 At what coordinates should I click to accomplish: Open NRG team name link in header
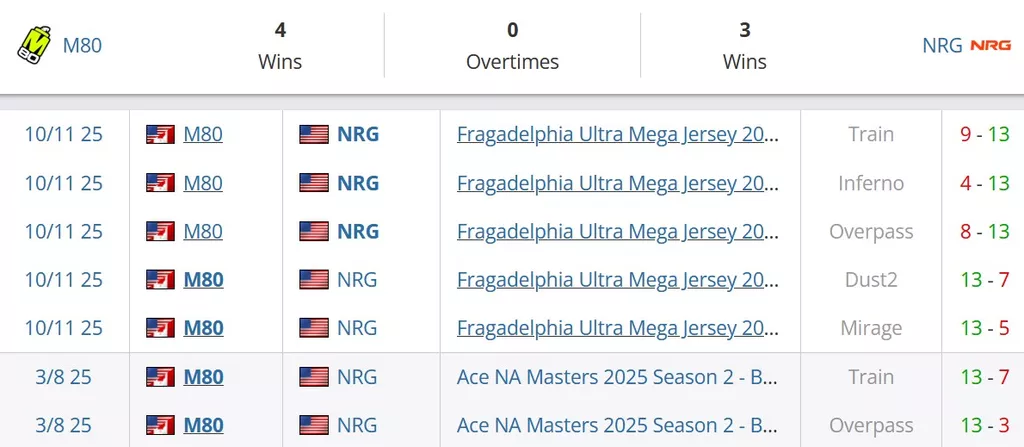(942, 45)
